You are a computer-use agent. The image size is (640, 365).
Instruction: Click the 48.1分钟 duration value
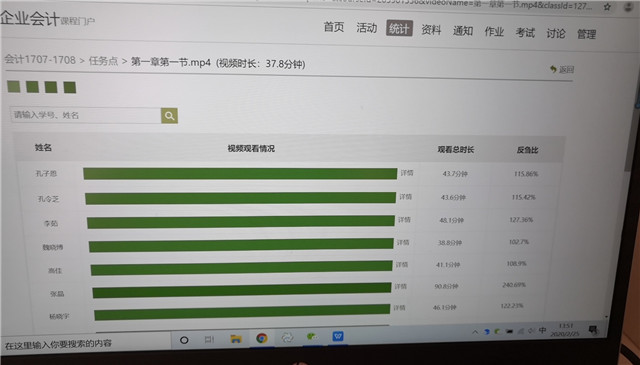tap(451, 220)
